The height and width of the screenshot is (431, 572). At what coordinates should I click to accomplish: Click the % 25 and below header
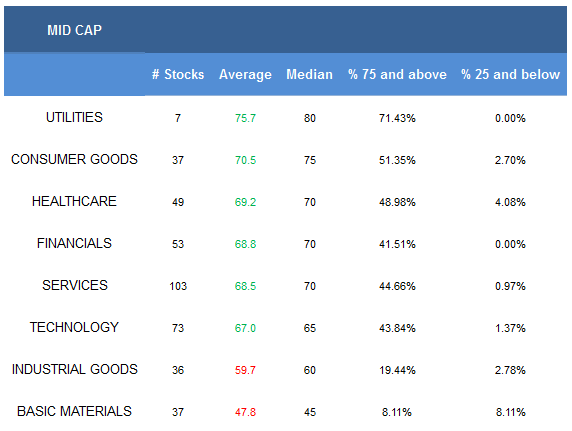tap(510, 74)
